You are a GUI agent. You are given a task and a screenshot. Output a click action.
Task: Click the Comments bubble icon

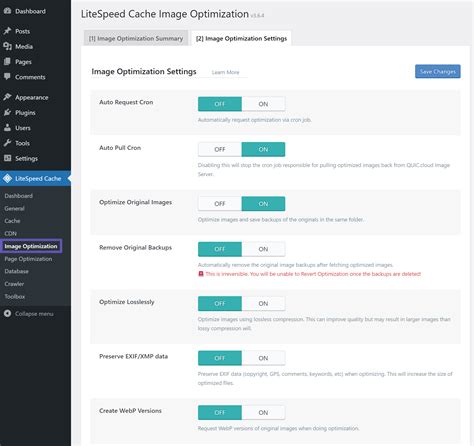click(7, 77)
